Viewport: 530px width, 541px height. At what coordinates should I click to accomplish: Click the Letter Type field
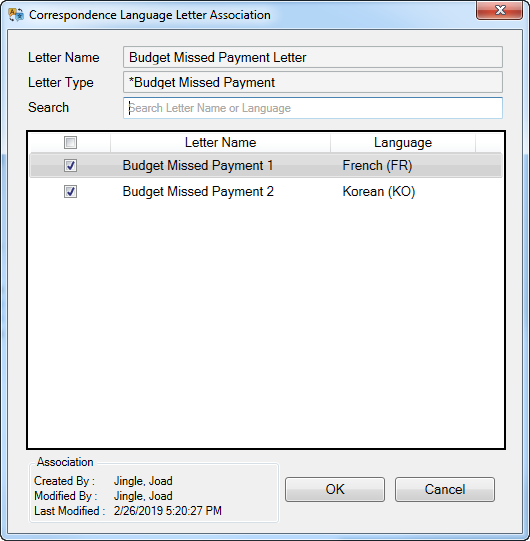tap(313, 82)
